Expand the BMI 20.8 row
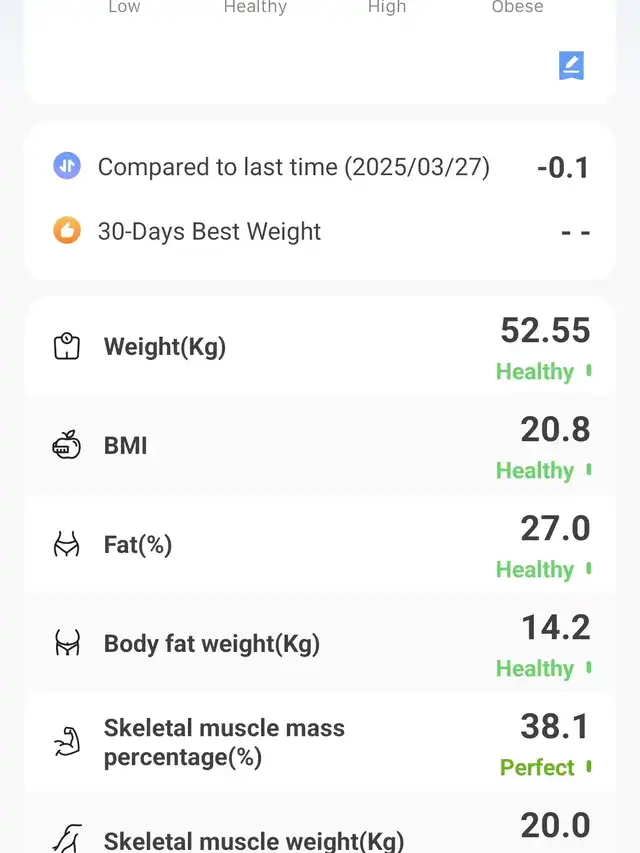640x853 pixels. pyautogui.click(x=320, y=446)
